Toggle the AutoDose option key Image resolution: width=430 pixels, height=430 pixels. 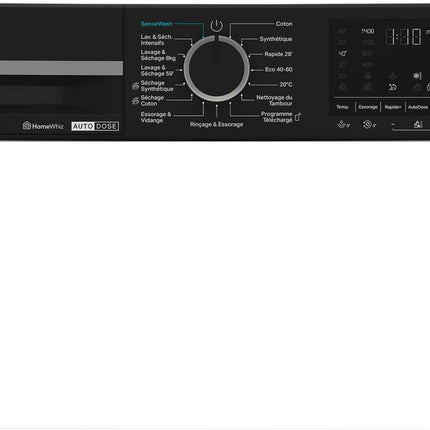[418, 107]
